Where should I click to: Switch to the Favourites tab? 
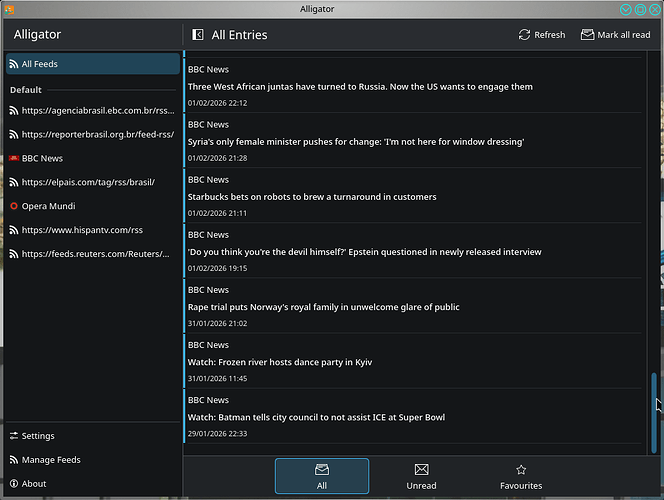(521, 476)
